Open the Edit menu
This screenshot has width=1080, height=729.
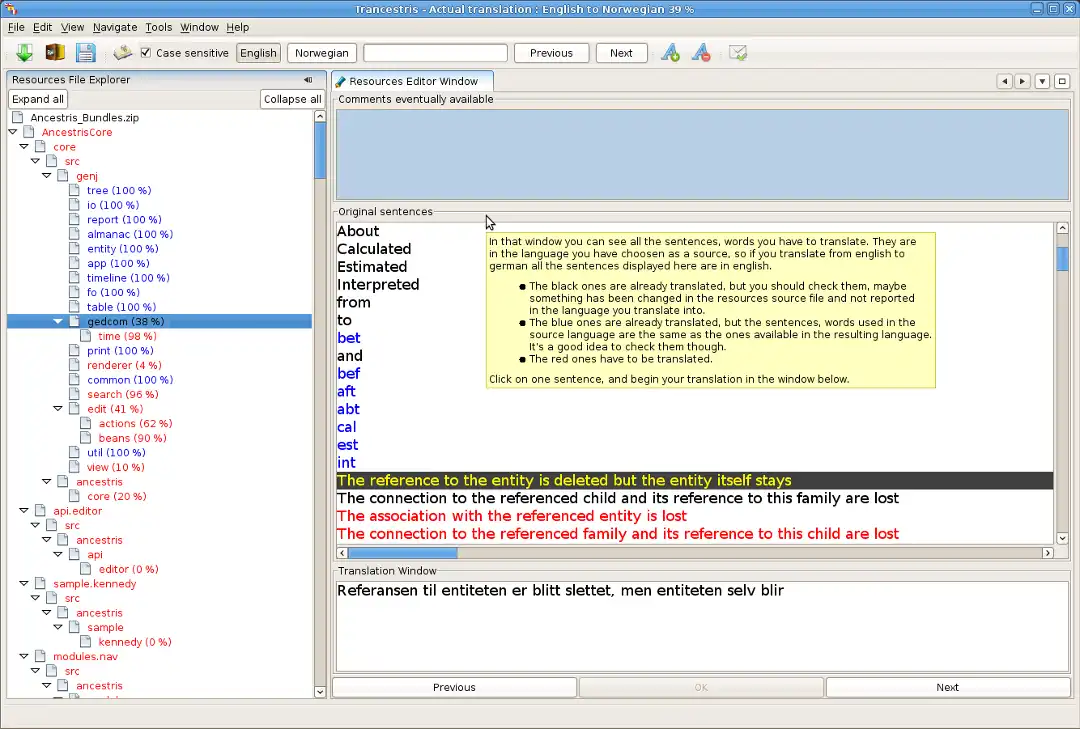point(42,27)
